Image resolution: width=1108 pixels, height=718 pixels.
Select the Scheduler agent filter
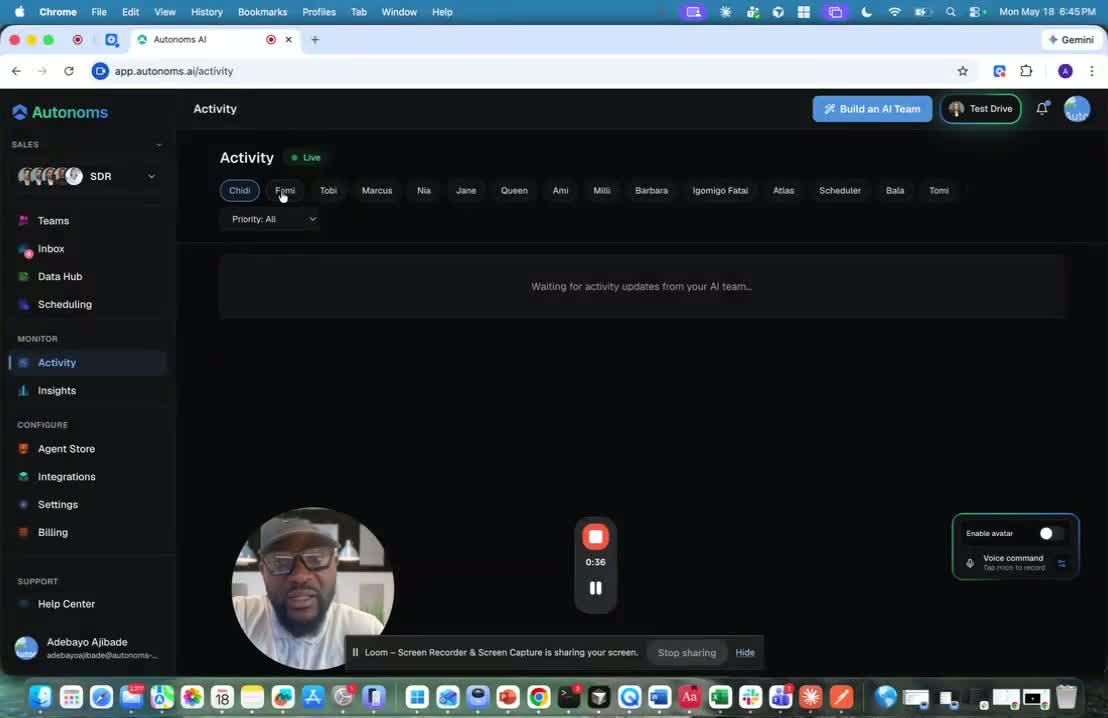tap(839, 190)
